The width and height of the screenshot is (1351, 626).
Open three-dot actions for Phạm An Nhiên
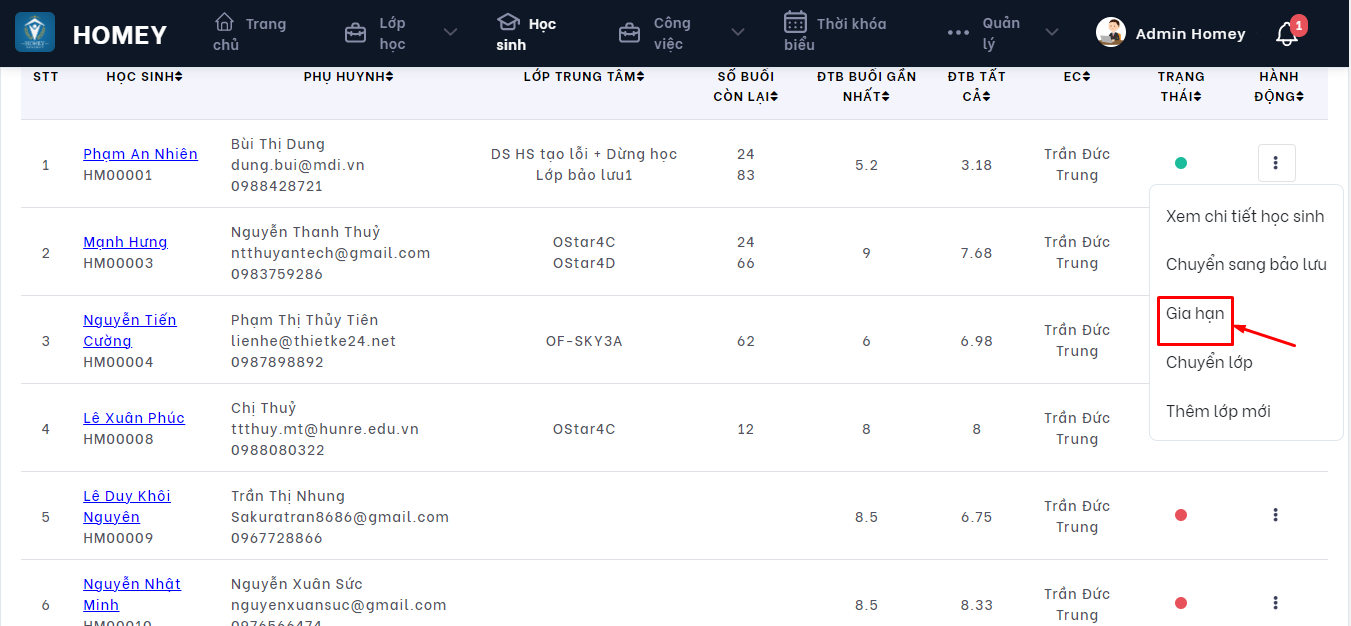pyautogui.click(x=1276, y=163)
